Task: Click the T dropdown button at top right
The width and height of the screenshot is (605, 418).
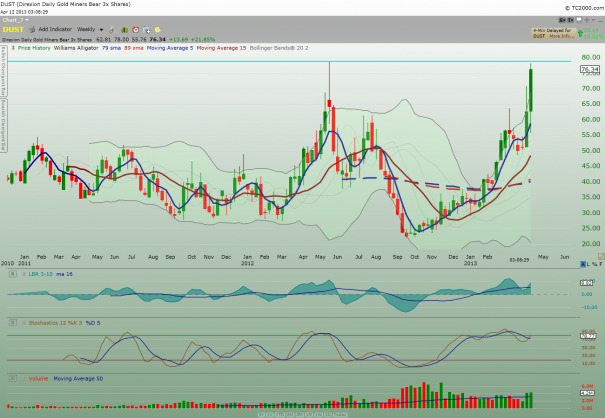Action: pos(570,20)
